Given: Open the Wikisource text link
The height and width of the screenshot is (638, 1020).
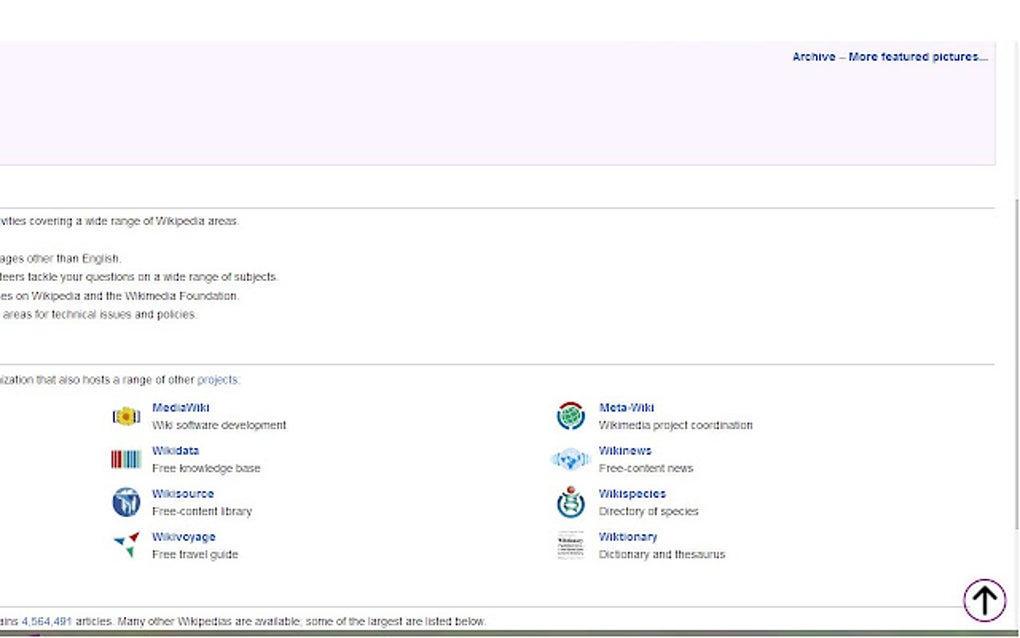Looking at the screenshot, I should click(182, 493).
